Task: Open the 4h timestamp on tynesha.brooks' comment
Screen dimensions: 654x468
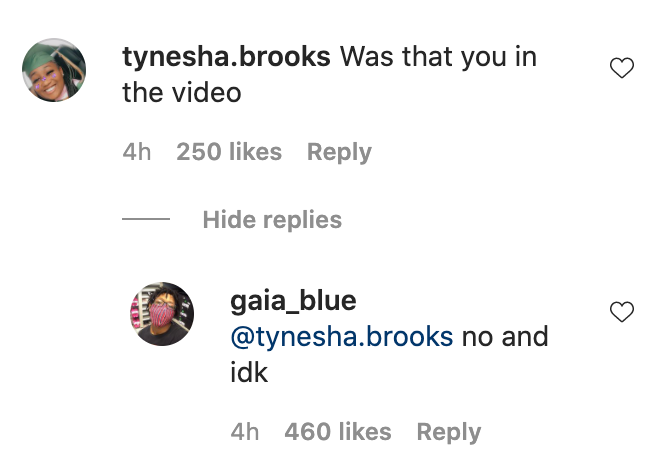Action: 137,151
